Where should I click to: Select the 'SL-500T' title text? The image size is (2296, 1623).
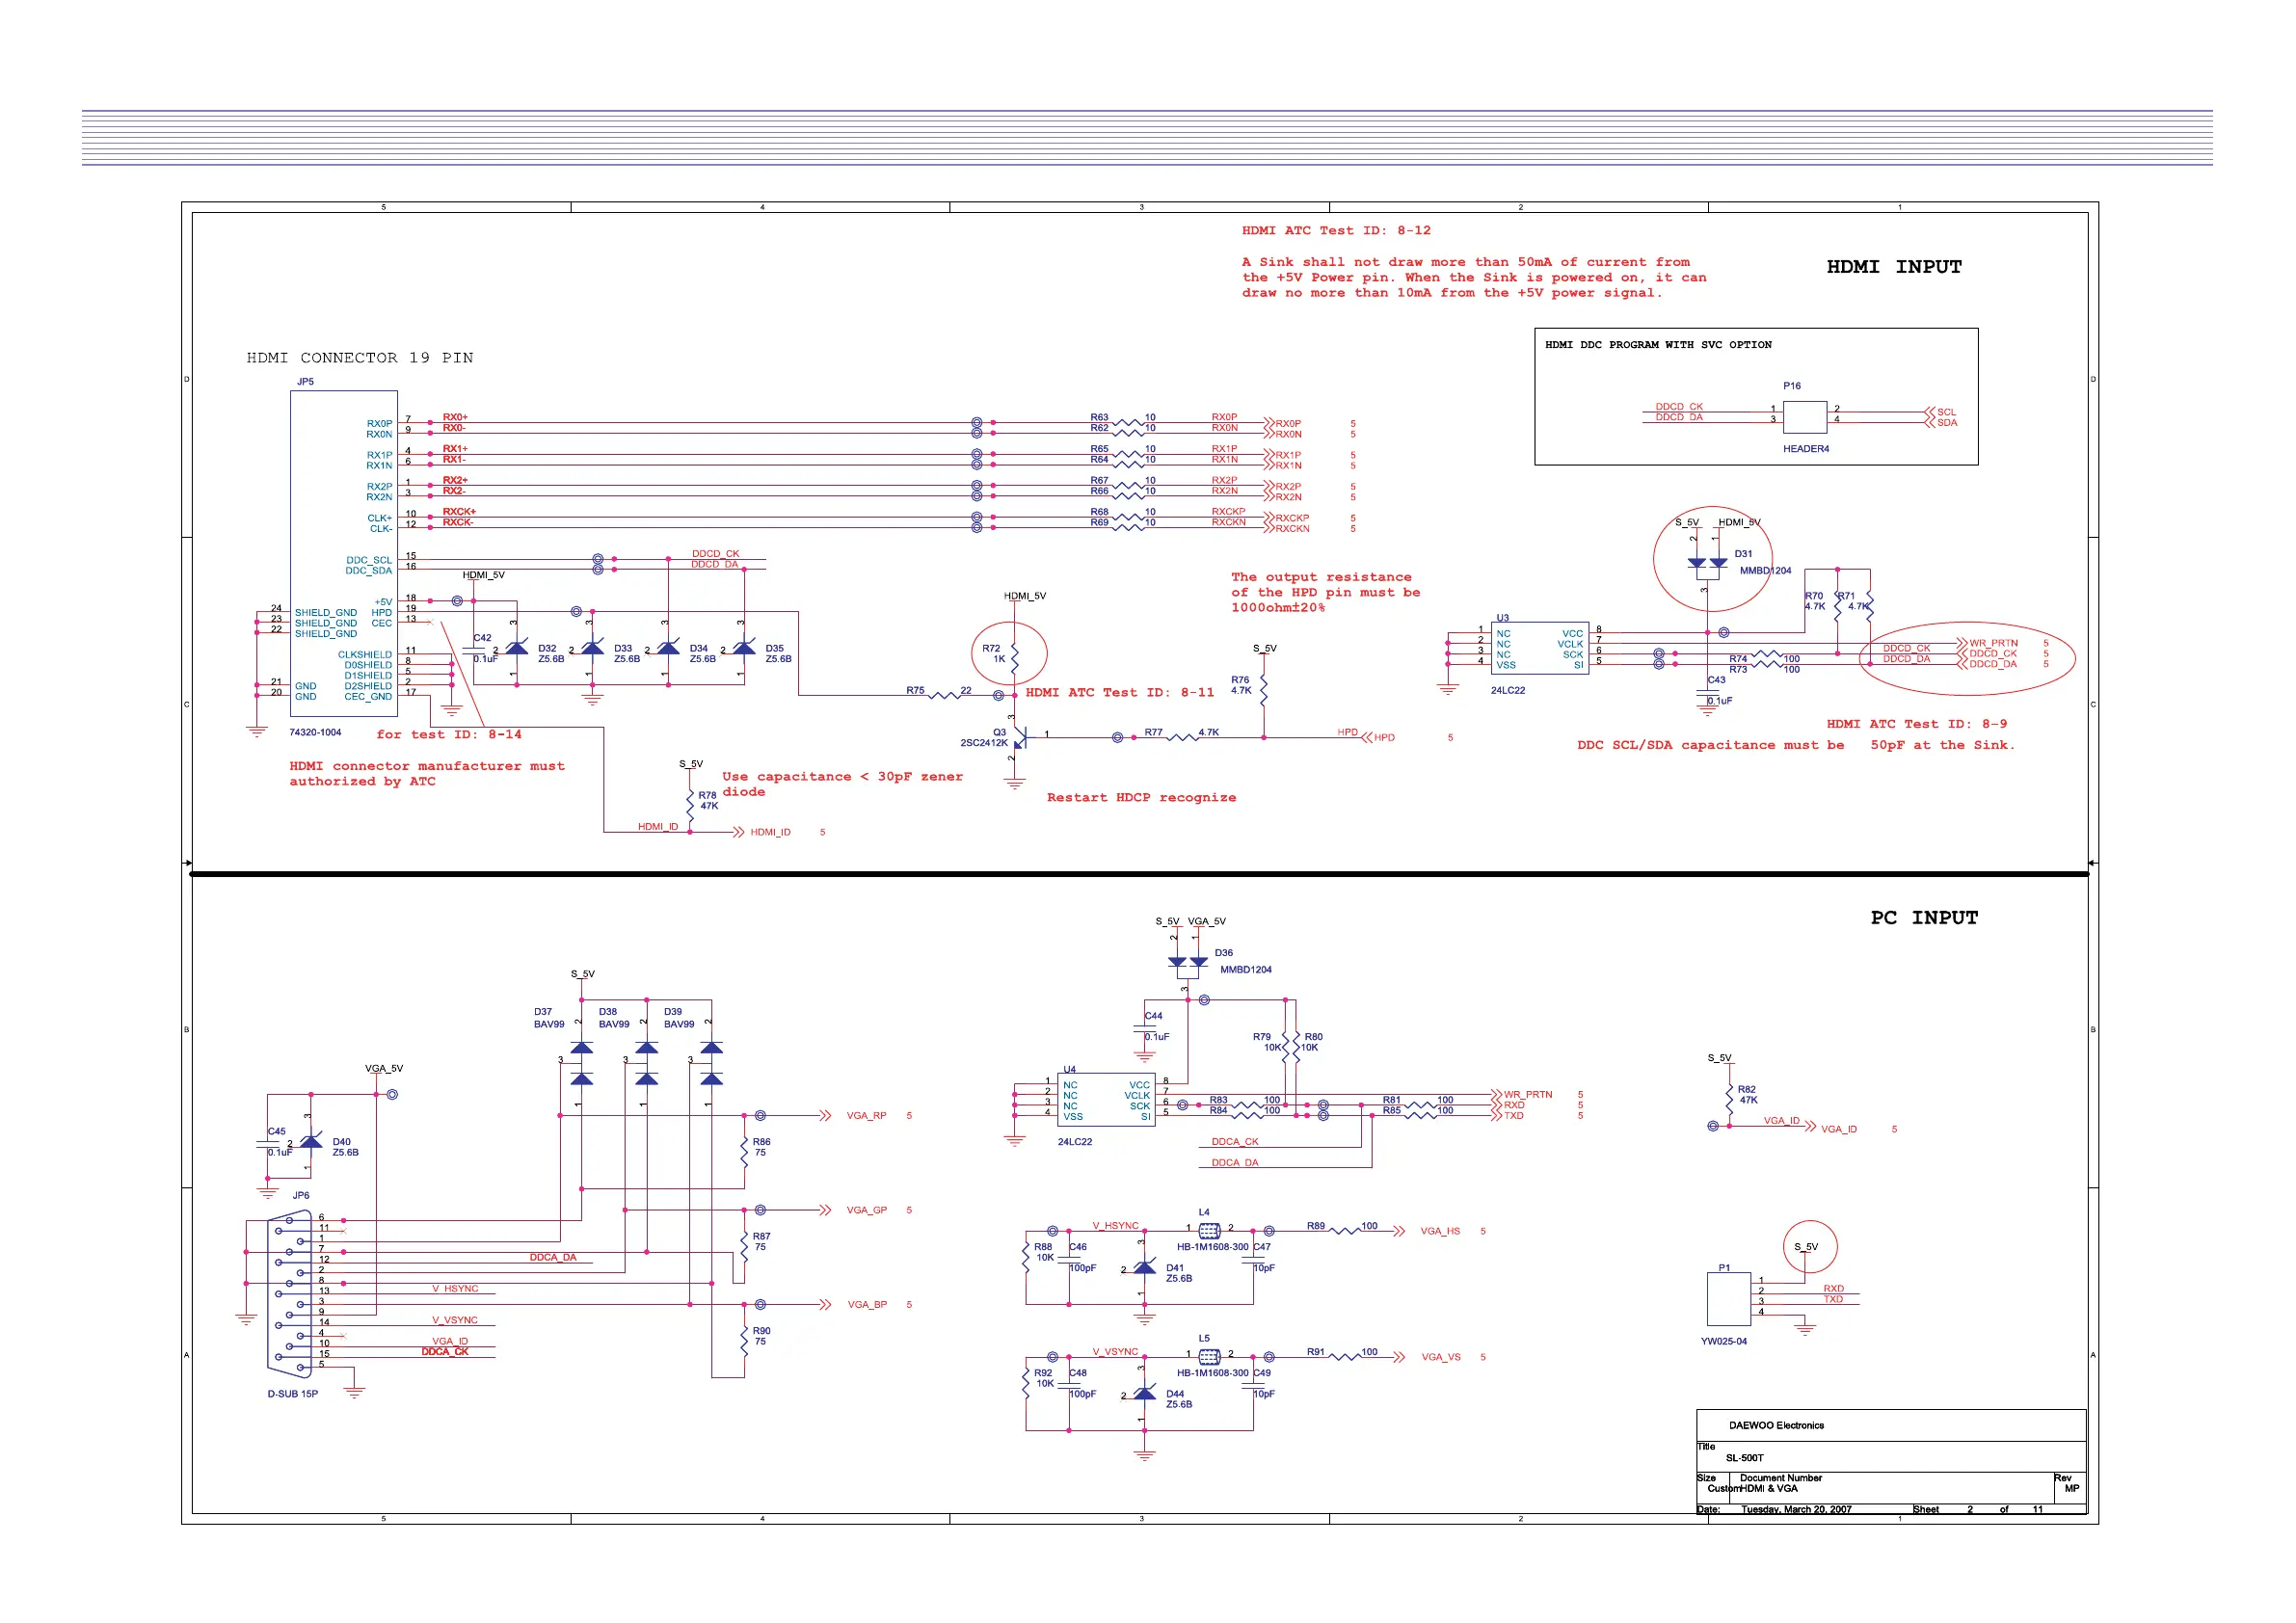[x=1745, y=1458]
